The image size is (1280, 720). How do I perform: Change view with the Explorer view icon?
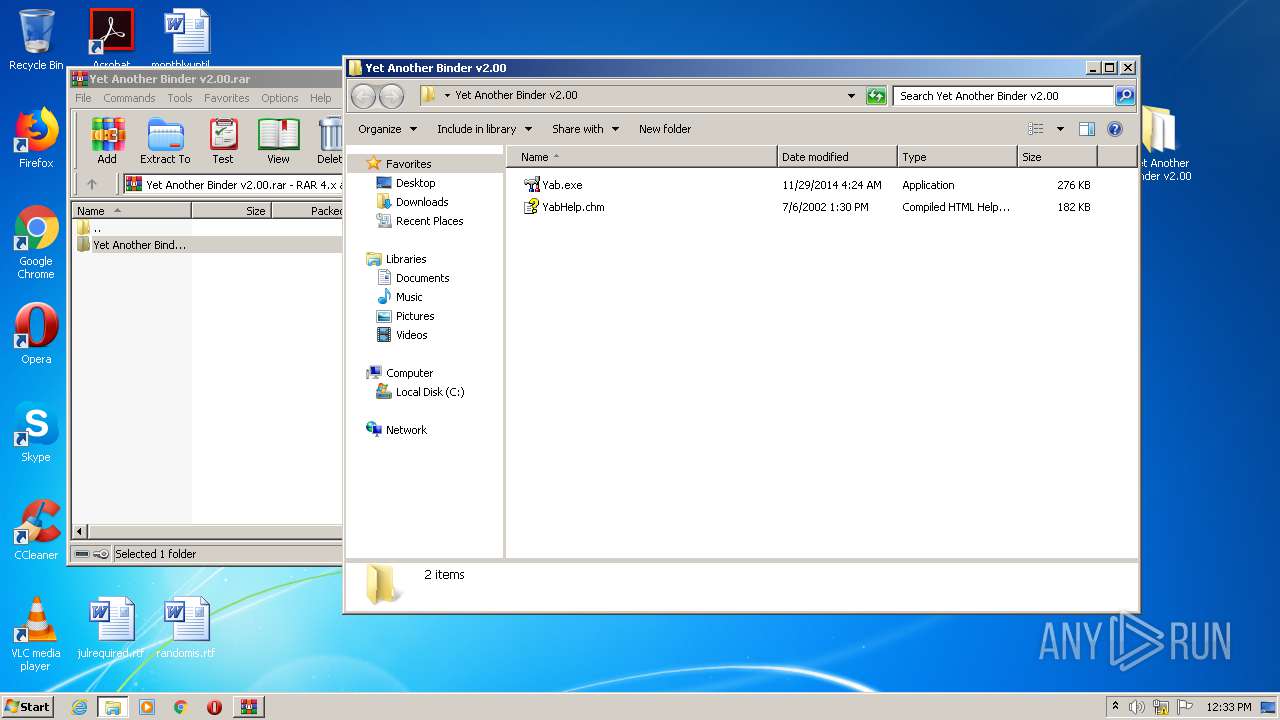[1036, 129]
